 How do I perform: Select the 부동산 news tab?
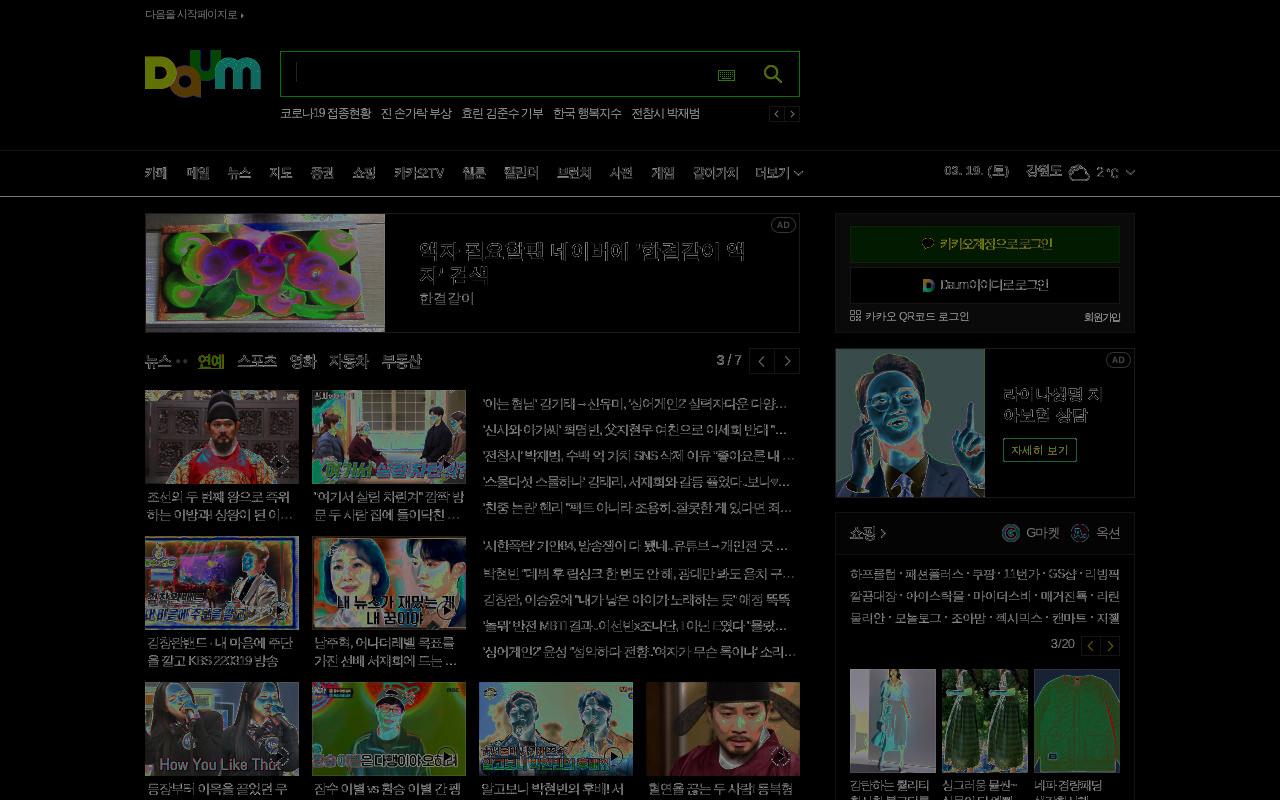[402, 361]
